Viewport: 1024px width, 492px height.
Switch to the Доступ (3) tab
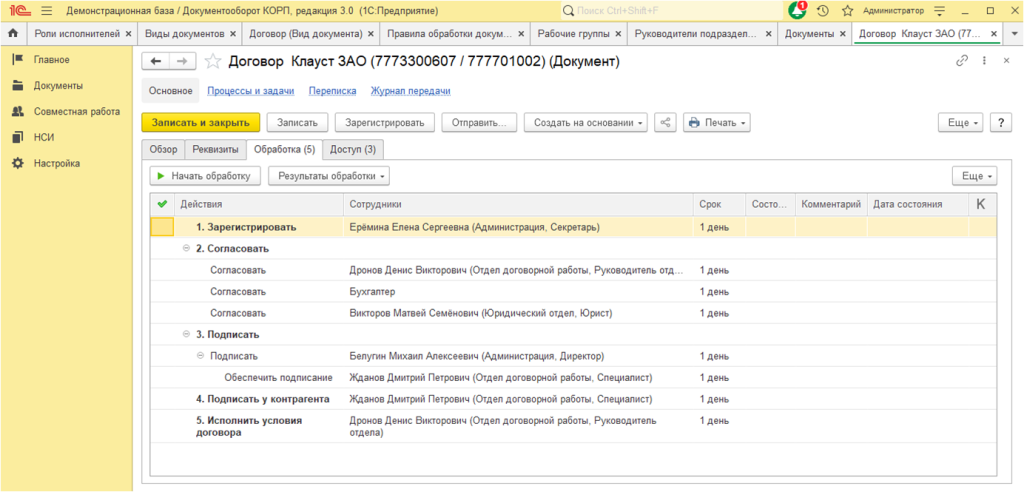(x=353, y=150)
